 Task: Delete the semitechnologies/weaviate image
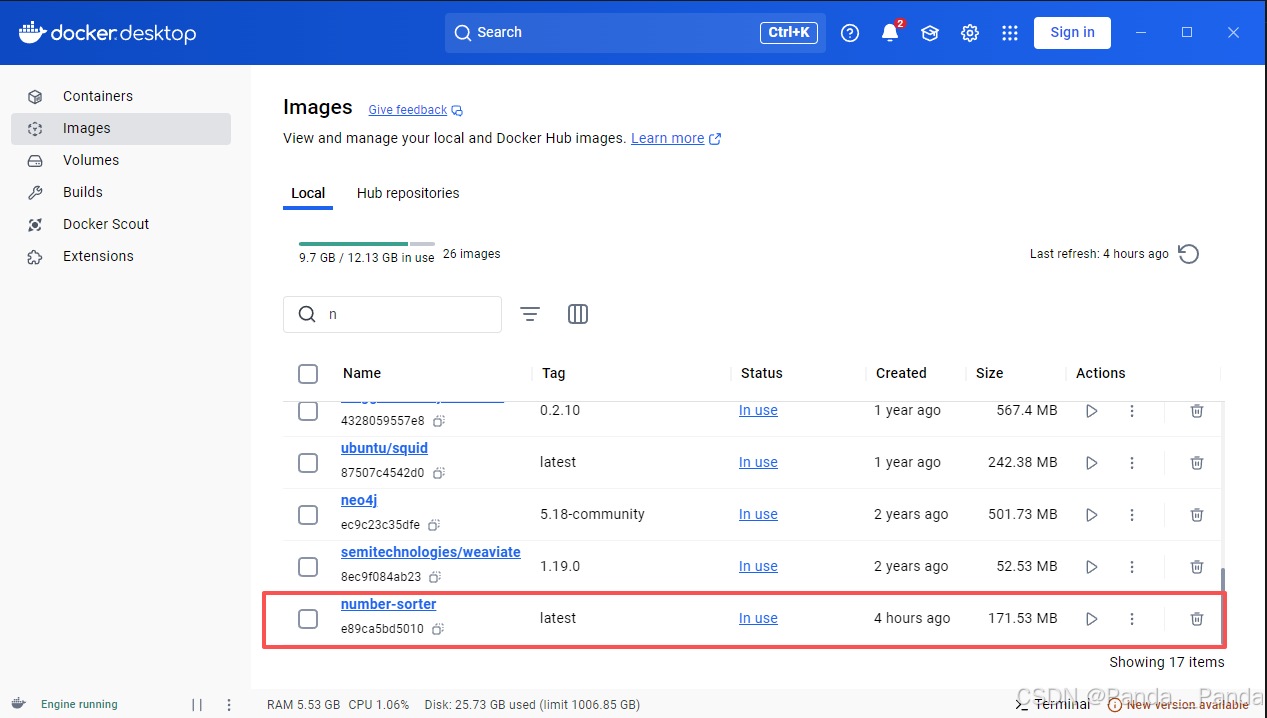(1197, 567)
